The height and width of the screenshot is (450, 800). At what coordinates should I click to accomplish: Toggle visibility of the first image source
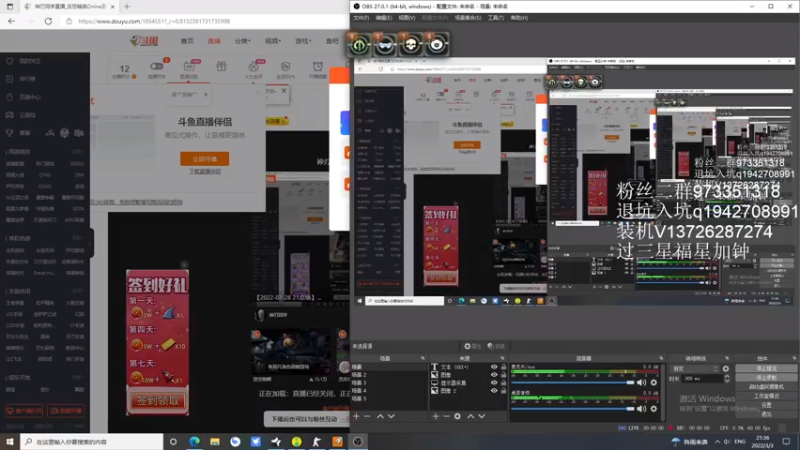[494, 375]
